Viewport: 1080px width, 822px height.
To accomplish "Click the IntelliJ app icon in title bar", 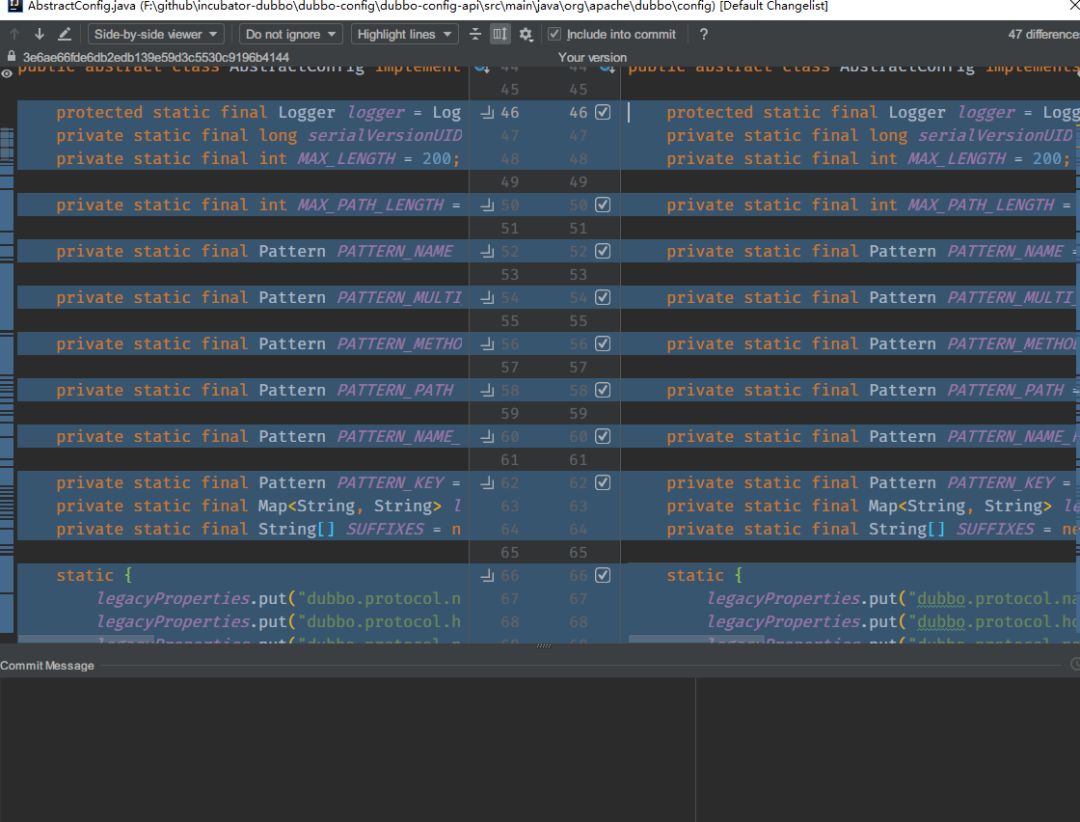I will click(14, 6).
